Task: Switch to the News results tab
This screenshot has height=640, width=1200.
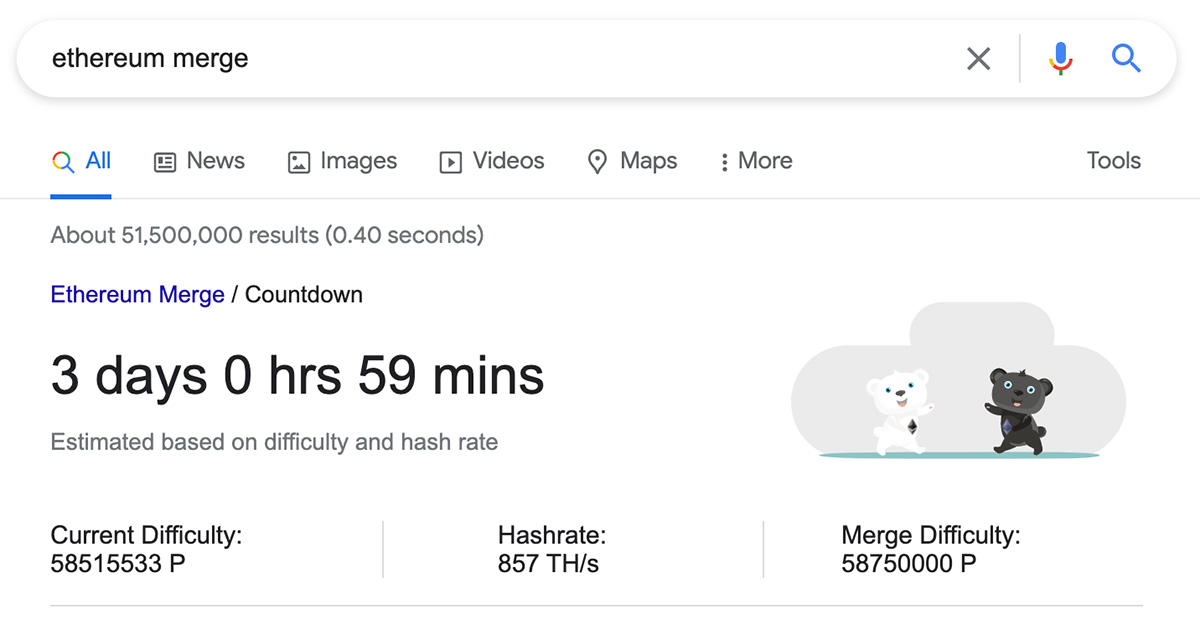Action: (x=199, y=161)
